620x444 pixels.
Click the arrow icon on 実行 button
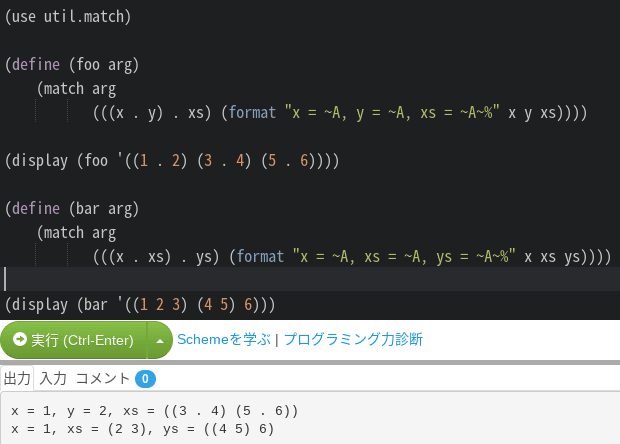tap(20, 339)
